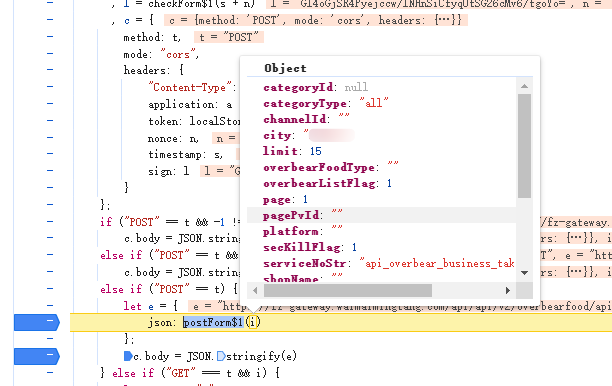Click the boxed variable i in postForm$1(i)
The image size is (612, 386).
pyautogui.click(x=253, y=322)
